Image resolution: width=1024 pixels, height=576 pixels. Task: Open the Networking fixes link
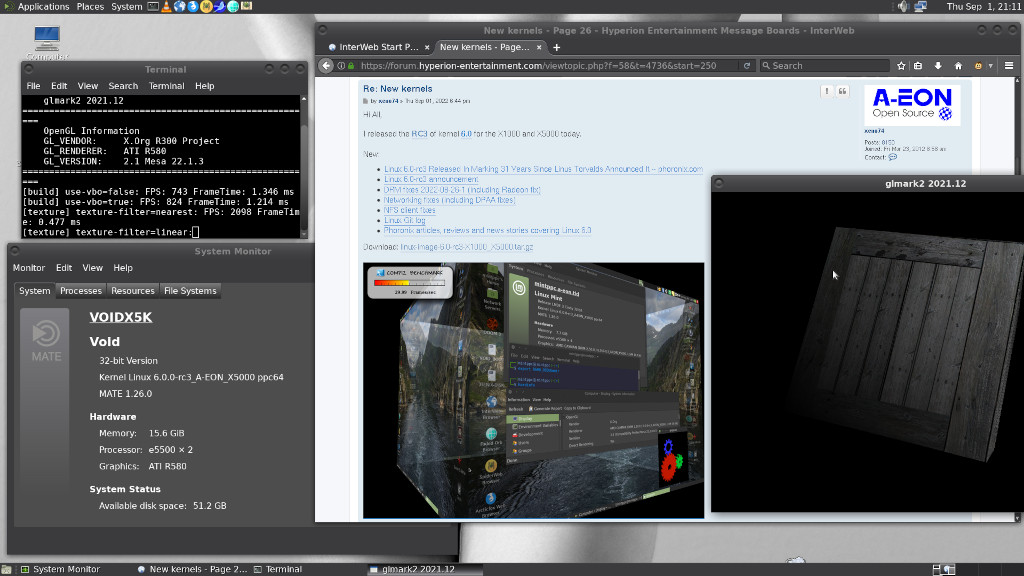449,200
